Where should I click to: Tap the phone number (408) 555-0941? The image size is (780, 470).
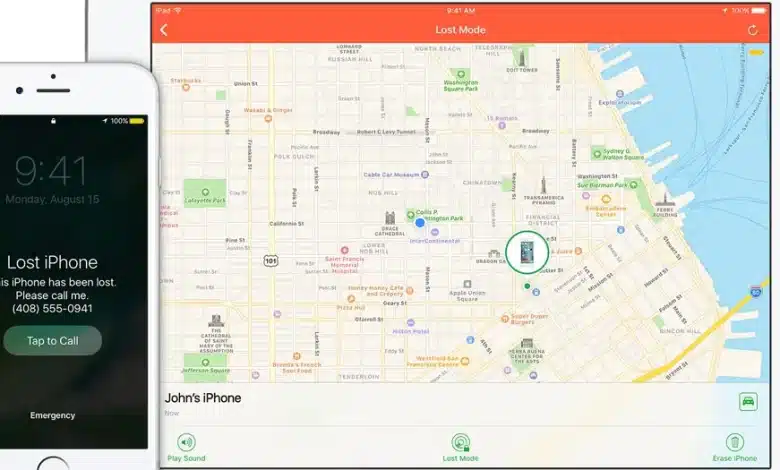(52, 308)
